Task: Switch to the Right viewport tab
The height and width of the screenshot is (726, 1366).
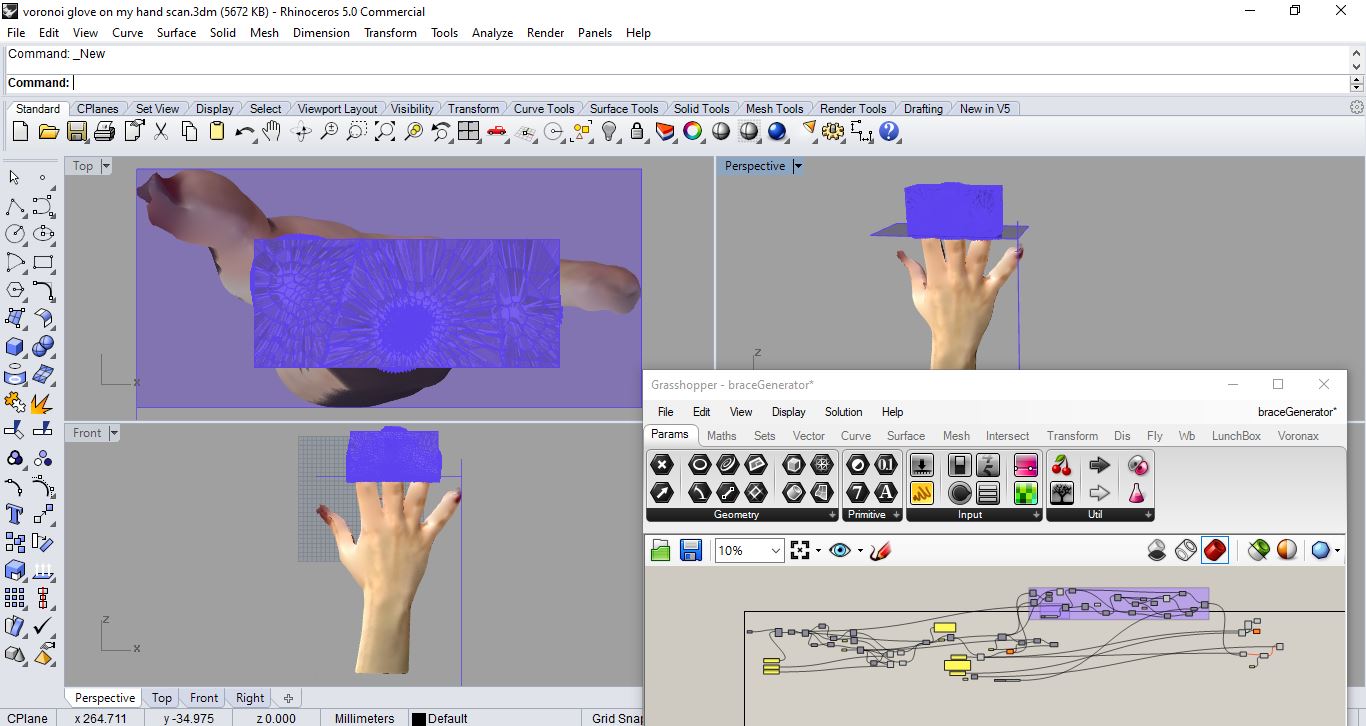Action: point(250,698)
